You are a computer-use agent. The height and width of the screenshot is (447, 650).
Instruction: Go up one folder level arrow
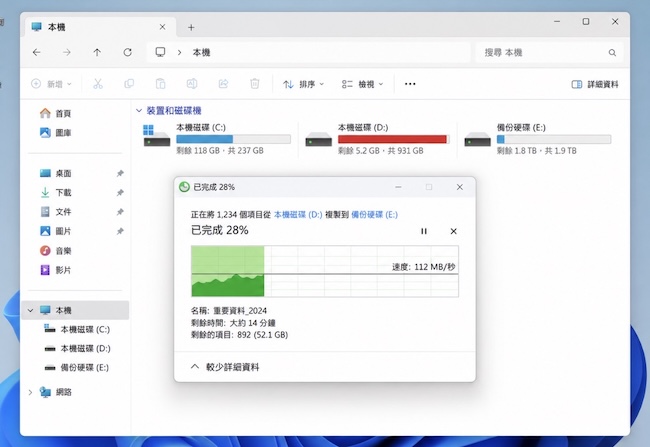(x=97, y=52)
